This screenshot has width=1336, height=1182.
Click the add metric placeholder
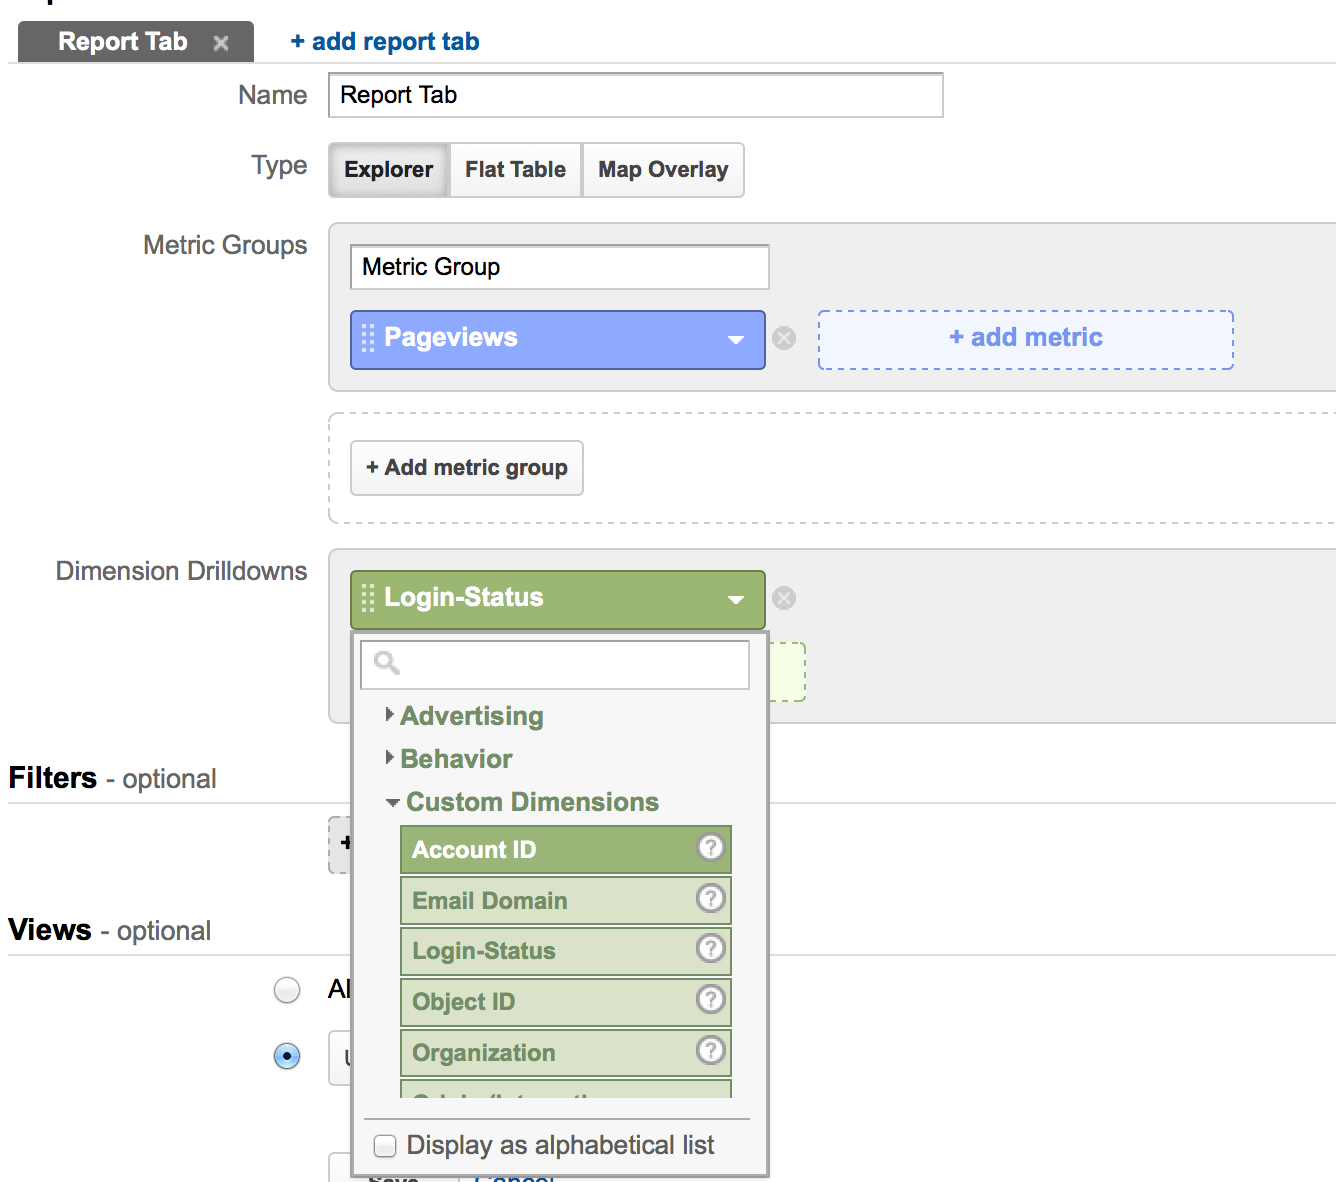(1025, 339)
